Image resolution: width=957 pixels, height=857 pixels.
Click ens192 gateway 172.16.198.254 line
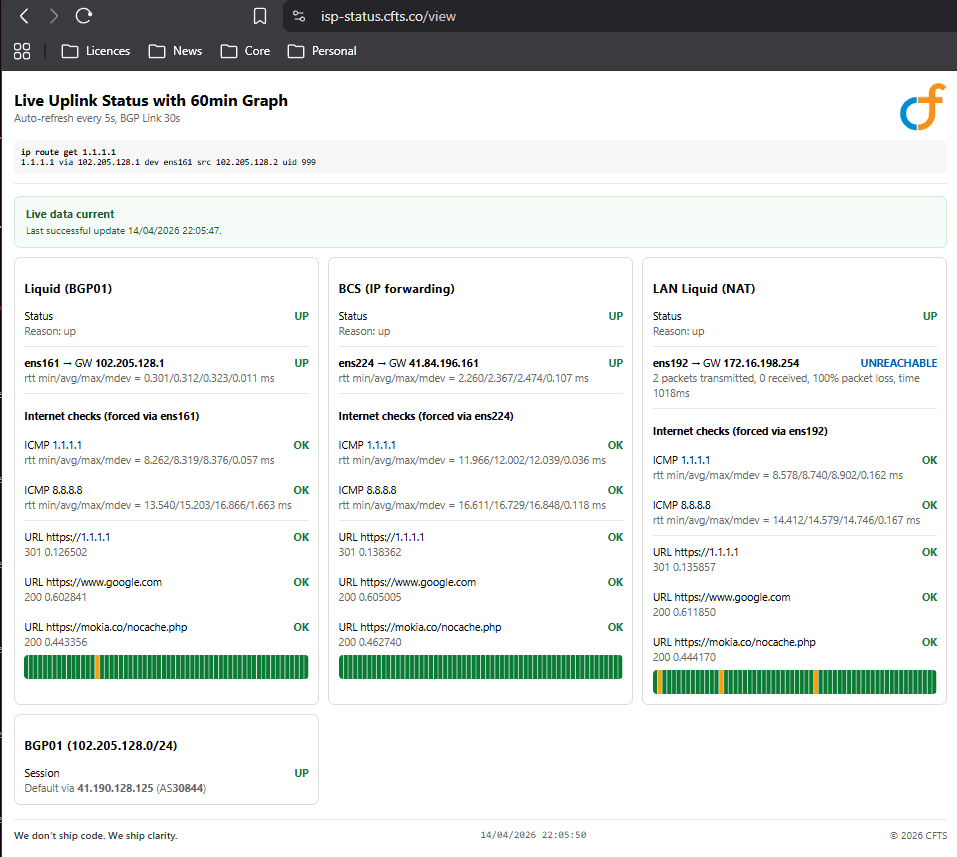coord(726,363)
